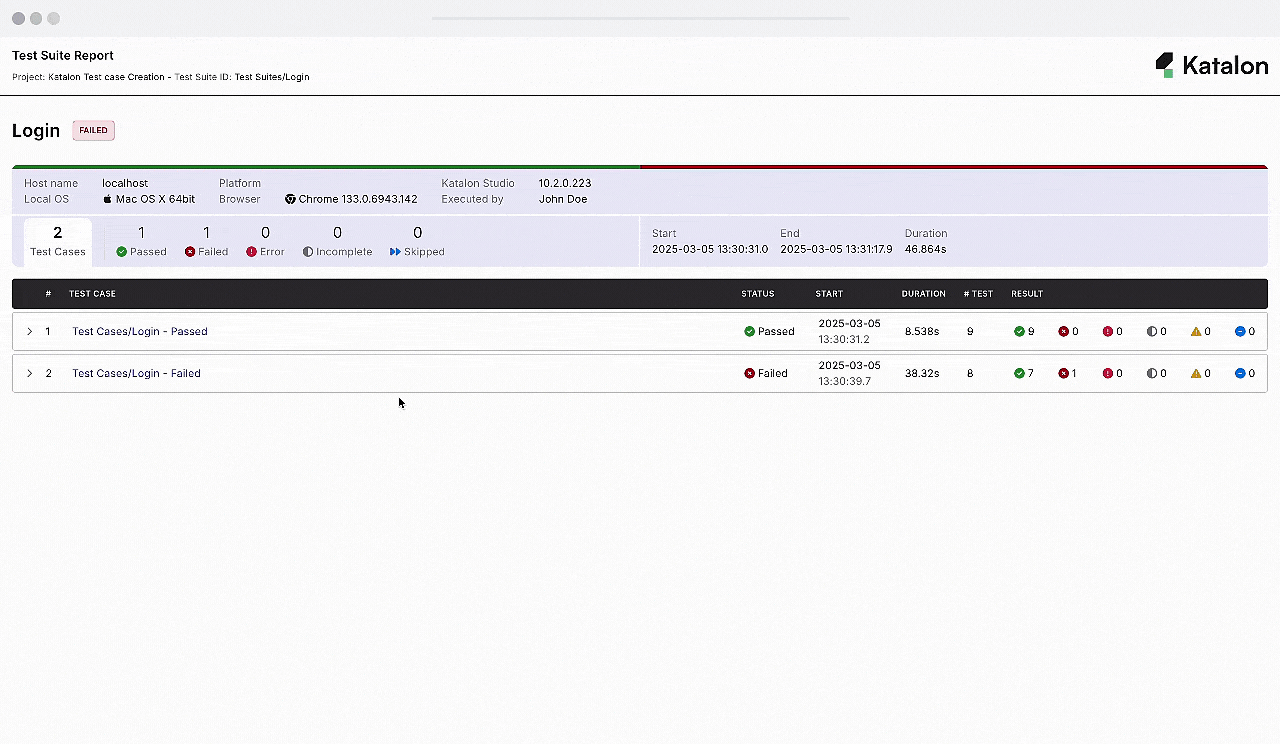Screen dimensions: 1280x744
Task: Filter by 1 Failed summary count
Action: coord(206,242)
